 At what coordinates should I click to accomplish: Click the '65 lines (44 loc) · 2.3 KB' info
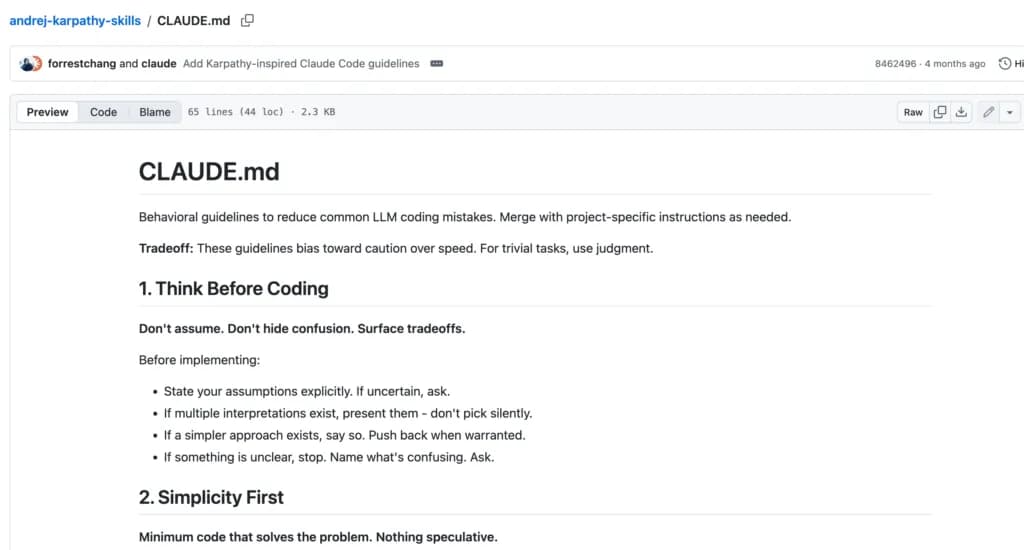coord(261,112)
